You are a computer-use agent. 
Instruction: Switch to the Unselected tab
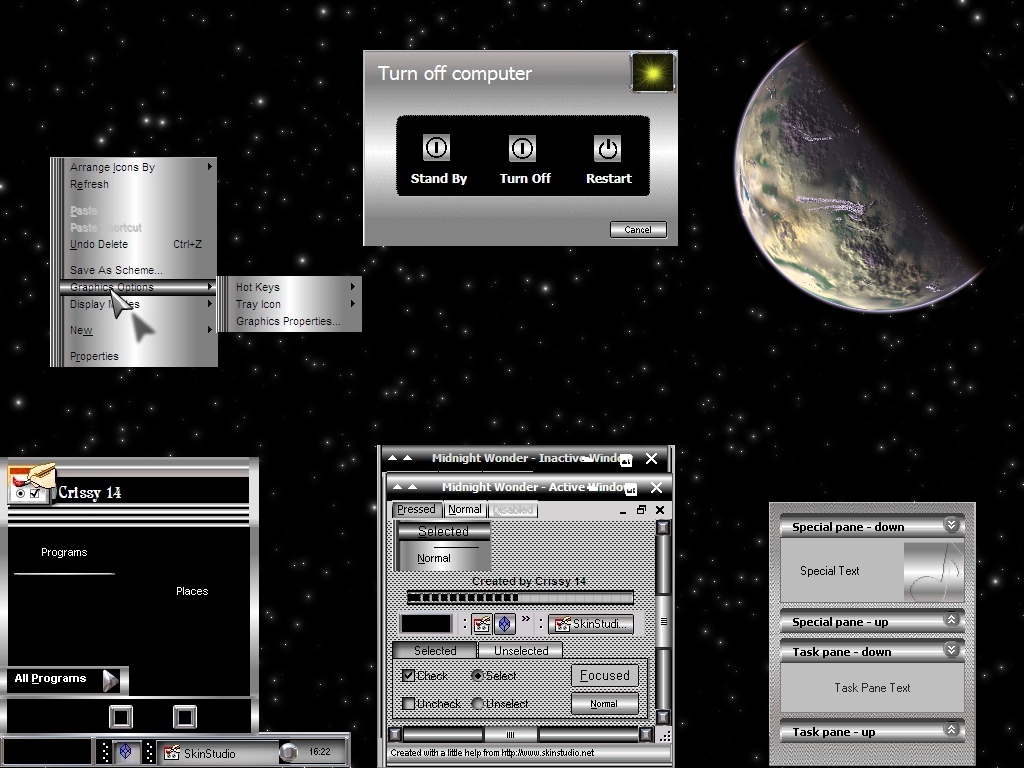pyautogui.click(x=520, y=650)
